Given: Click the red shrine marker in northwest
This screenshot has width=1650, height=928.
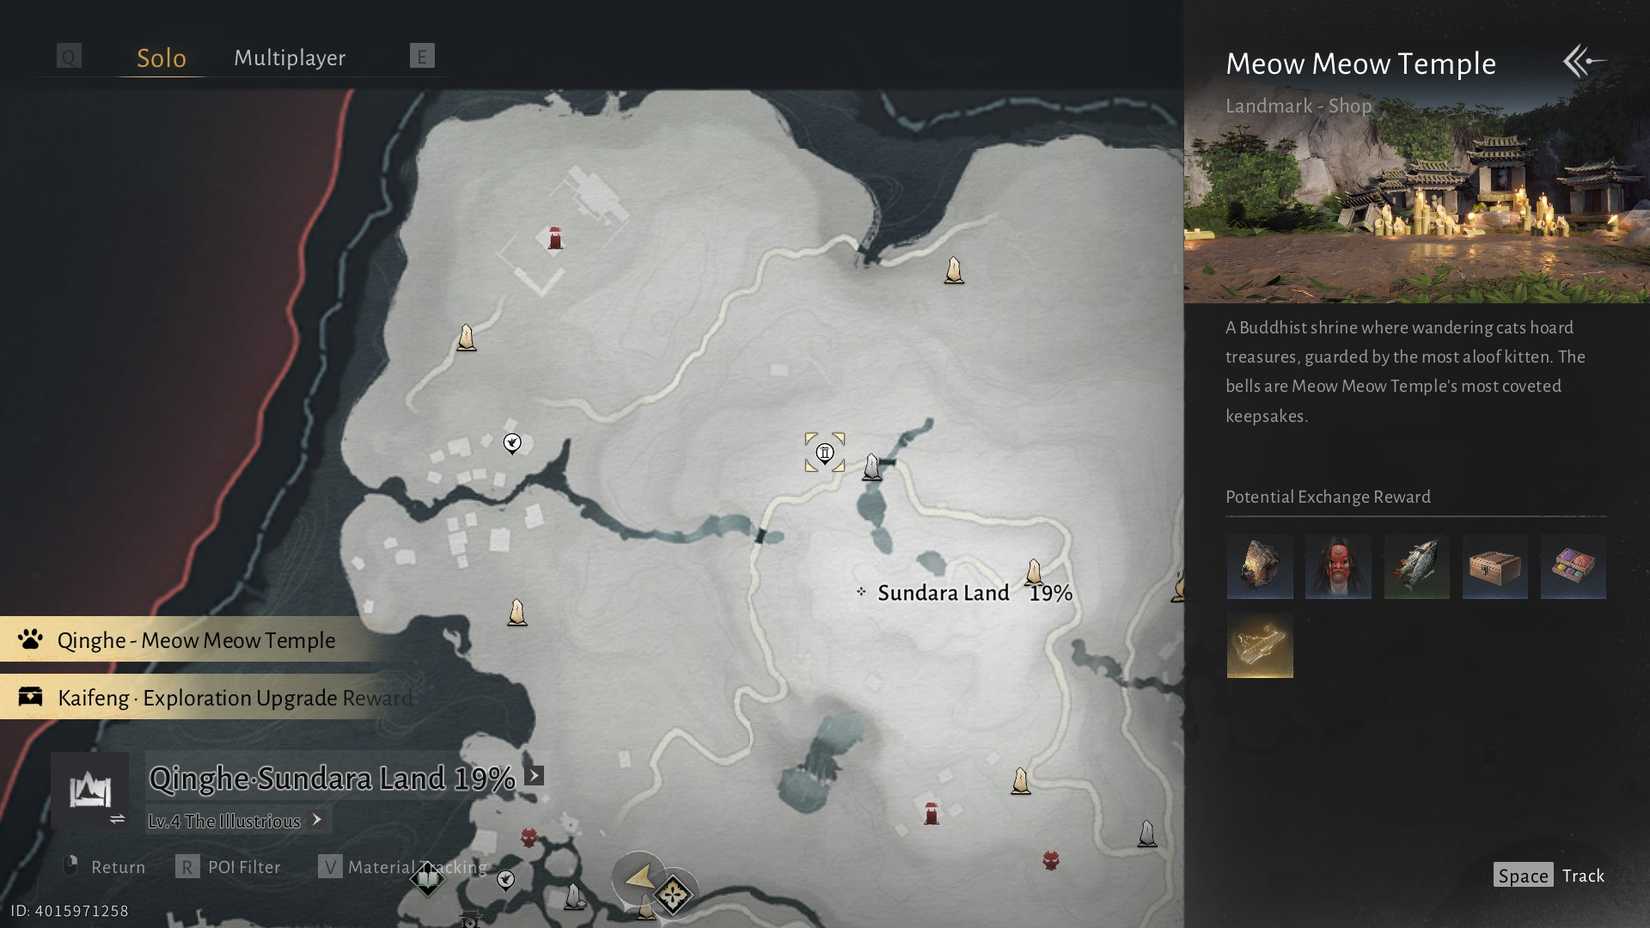Looking at the screenshot, I should 555,238.
